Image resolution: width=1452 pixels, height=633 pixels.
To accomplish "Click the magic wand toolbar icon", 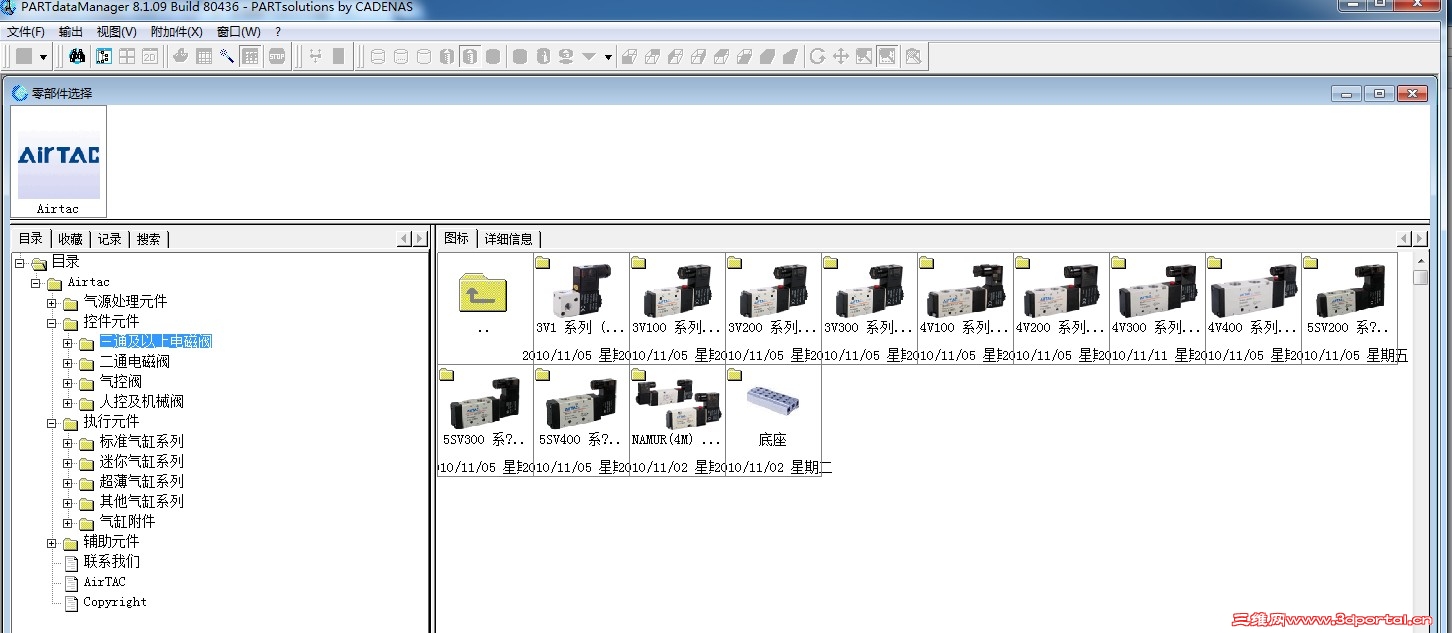I will 227,56.
